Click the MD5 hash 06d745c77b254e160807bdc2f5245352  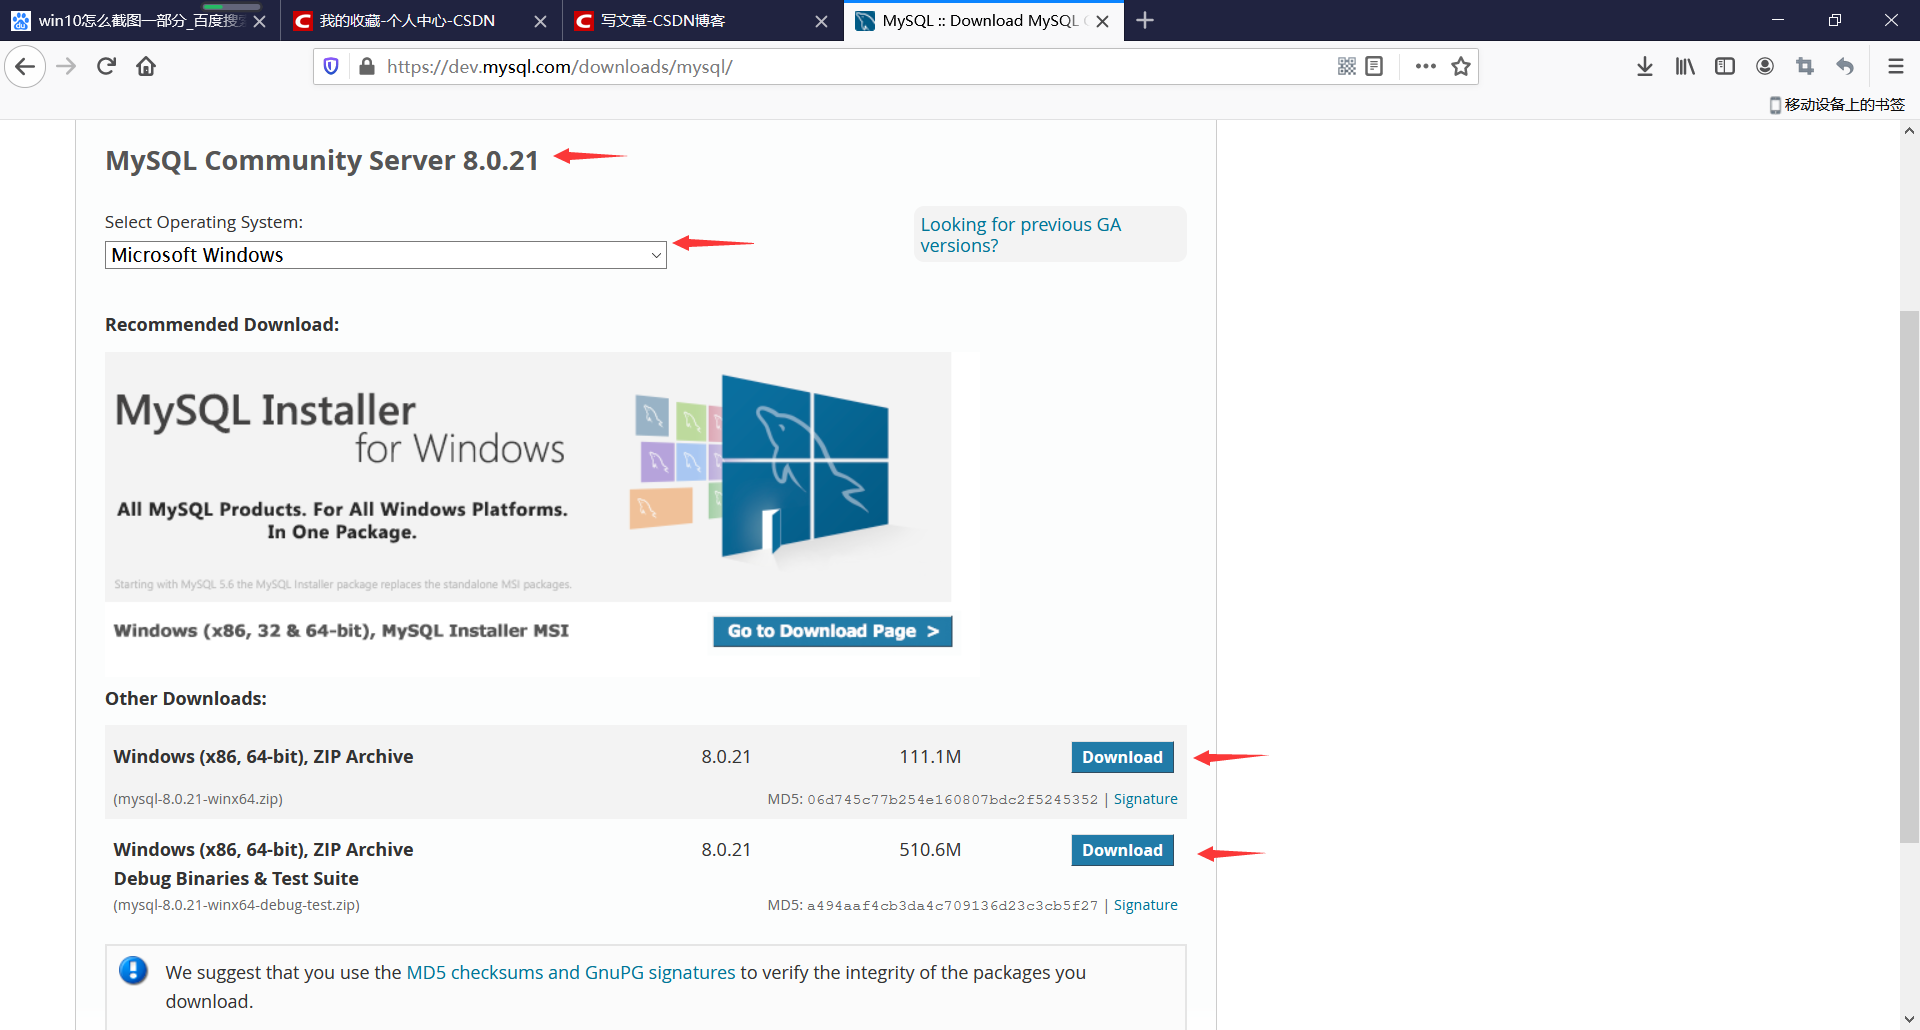pos(952,800)
